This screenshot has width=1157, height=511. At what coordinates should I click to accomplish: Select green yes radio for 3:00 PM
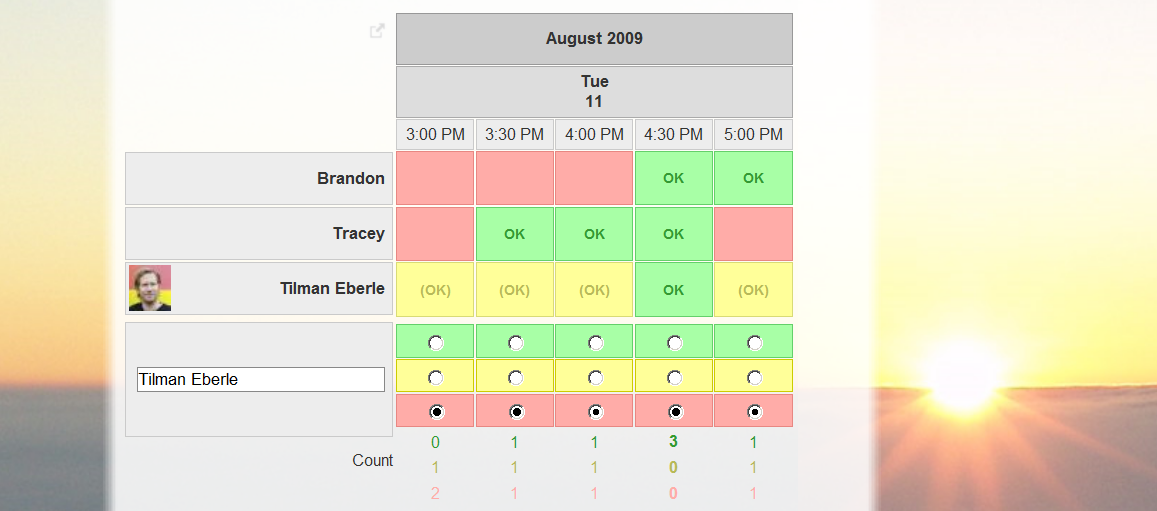click(x=436, y=343)
